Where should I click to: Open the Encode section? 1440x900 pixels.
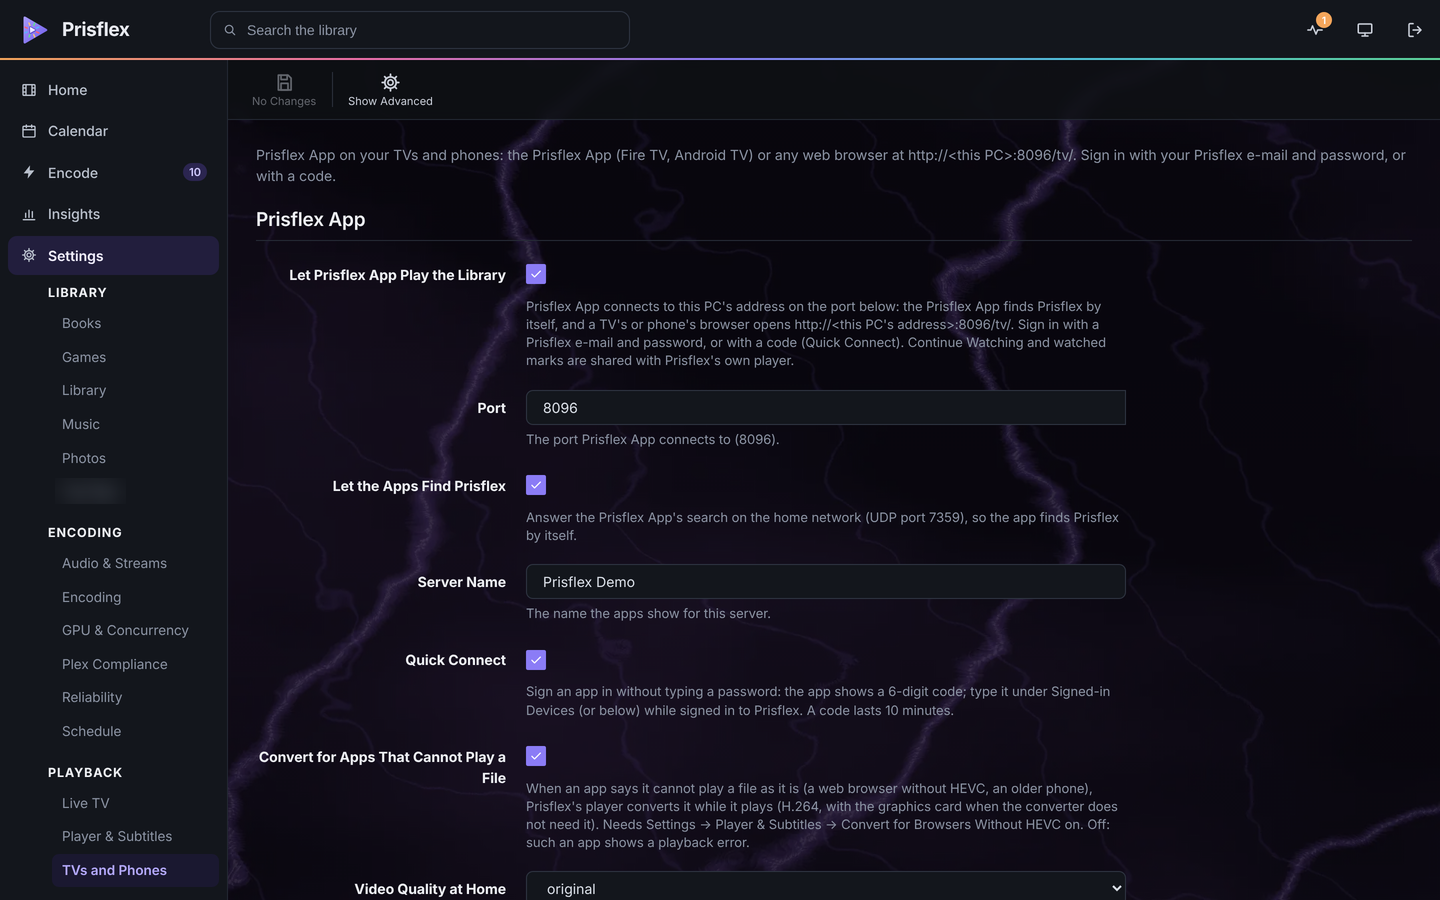[x=113, y=173]
